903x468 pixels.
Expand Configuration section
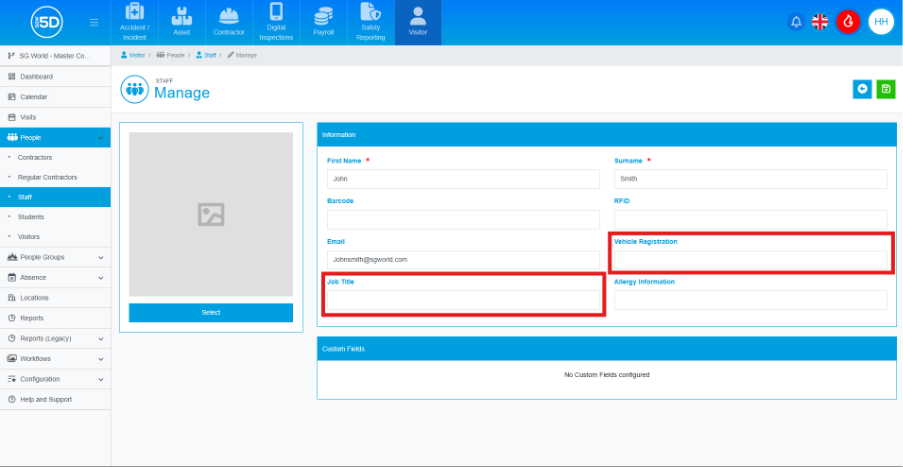tap(55, 379)
